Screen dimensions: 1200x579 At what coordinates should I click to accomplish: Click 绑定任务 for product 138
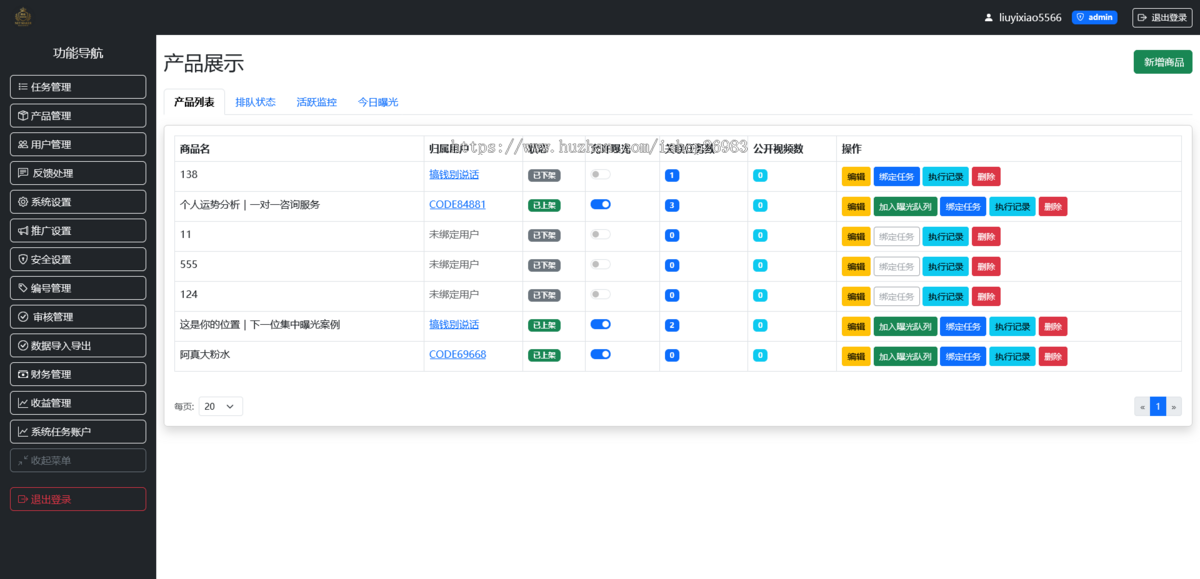(897, 176)
